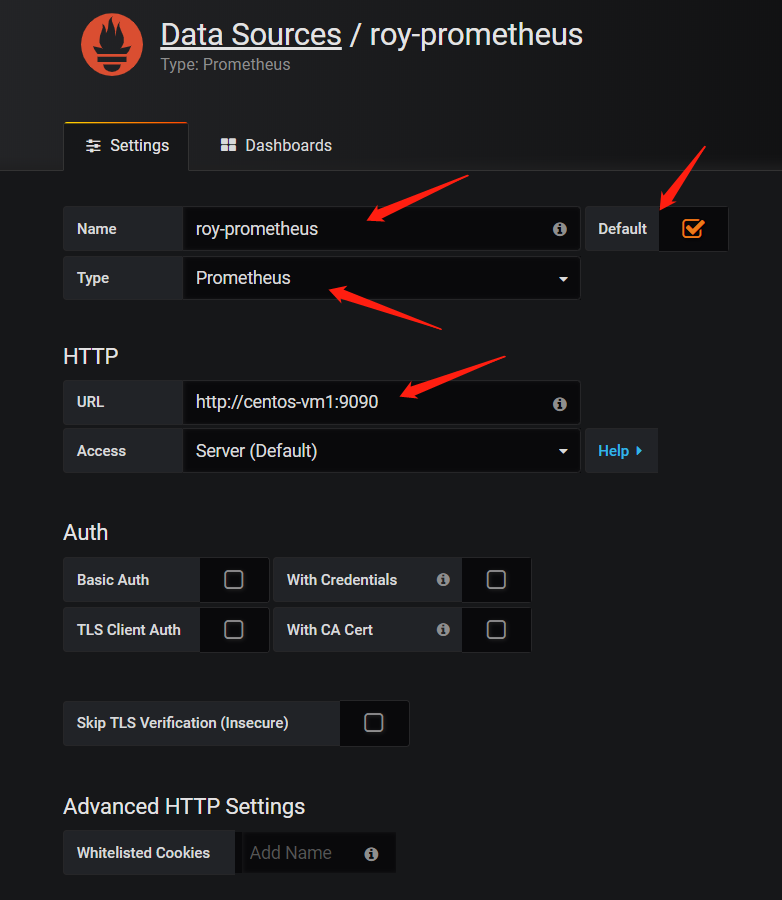Click the 'HTTP' section heading
This screenshot has height=900, width=782.
(91, 356)
